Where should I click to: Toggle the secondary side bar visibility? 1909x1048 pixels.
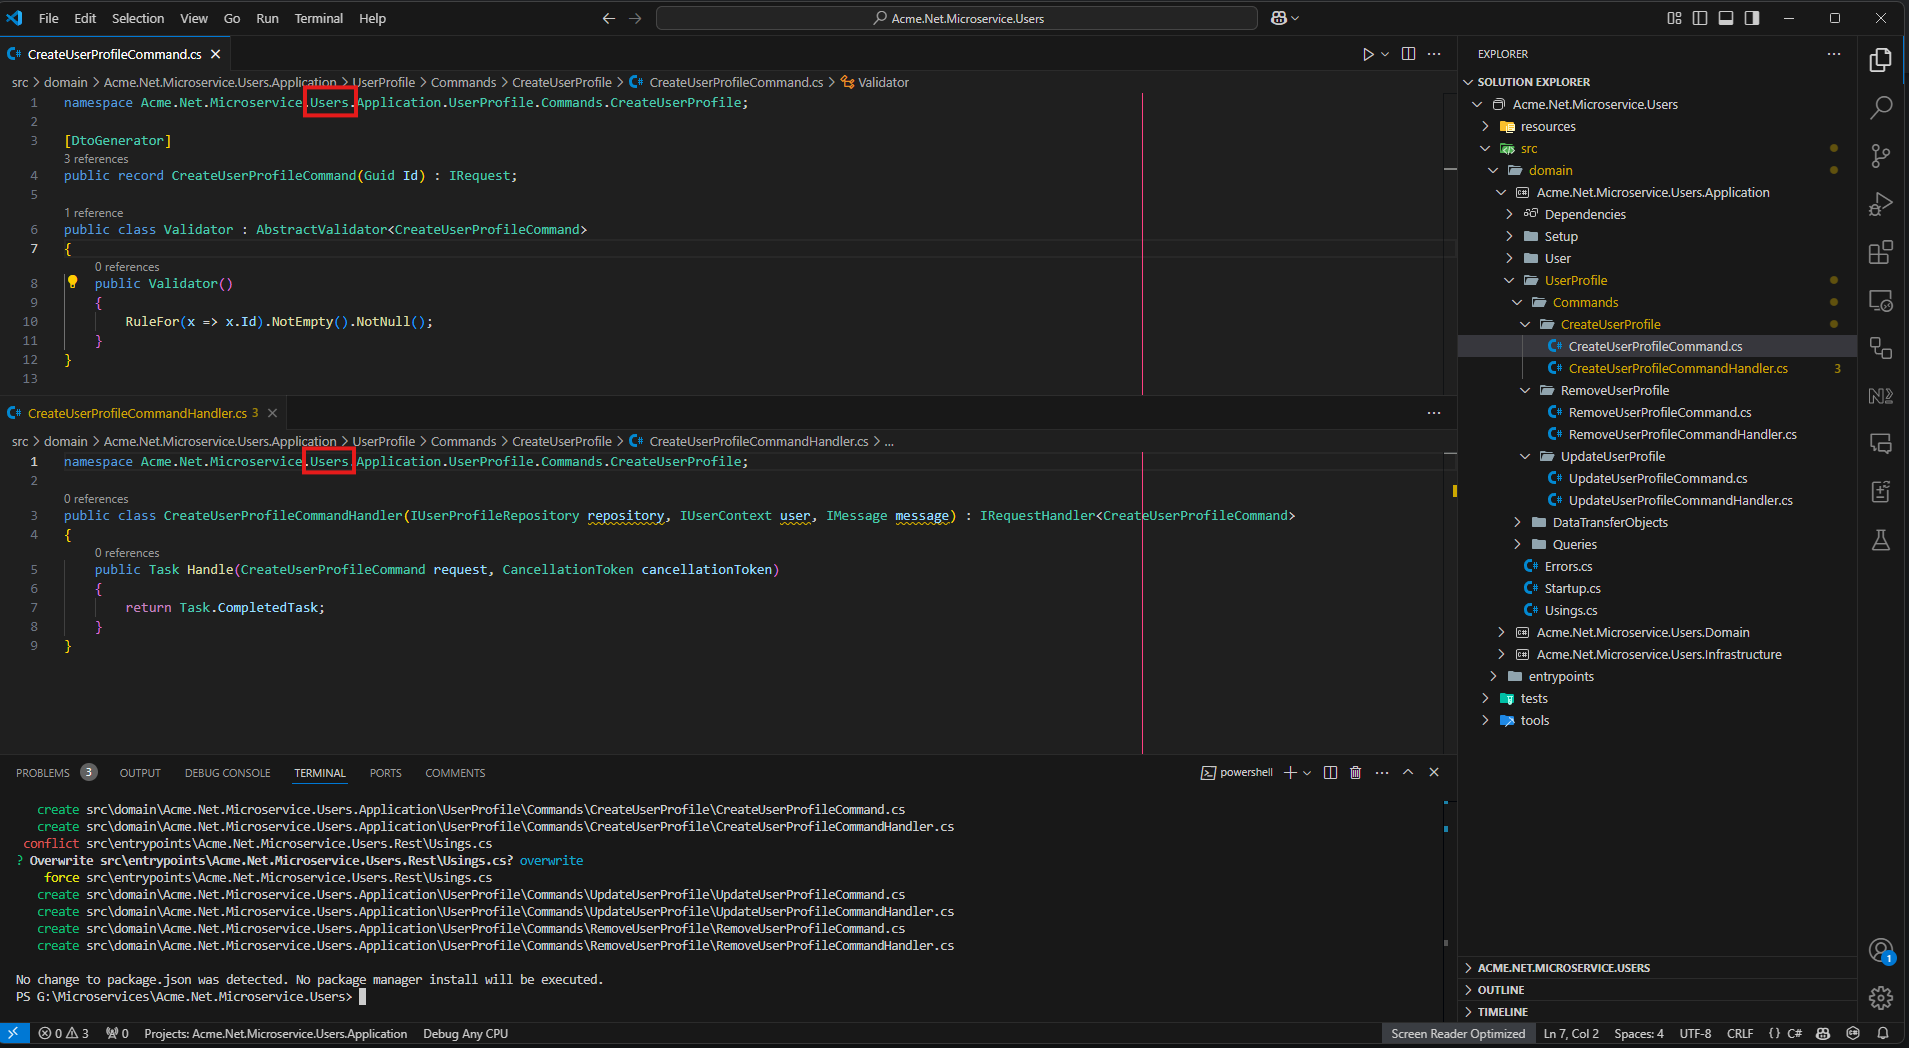[1752, 18]
